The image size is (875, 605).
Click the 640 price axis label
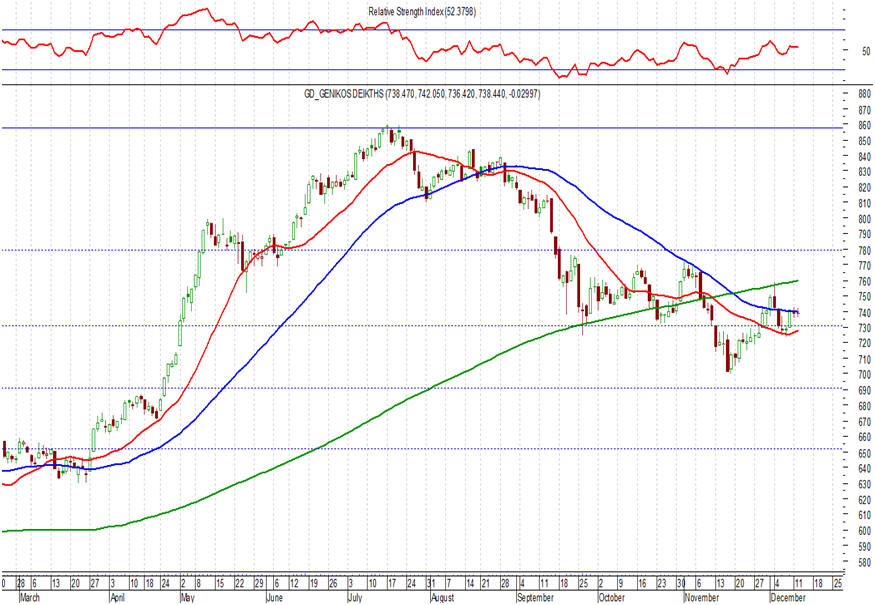point(865,468)
